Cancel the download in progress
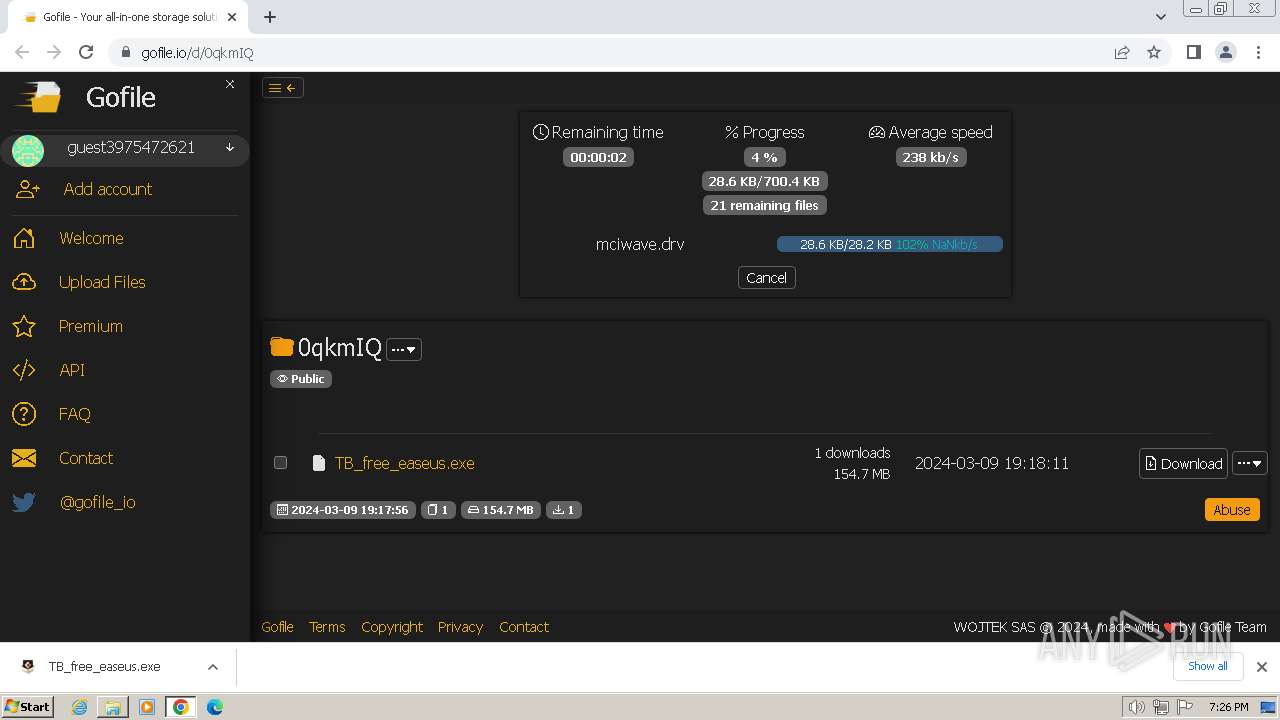1280x720 pixels. pos(766,278)
